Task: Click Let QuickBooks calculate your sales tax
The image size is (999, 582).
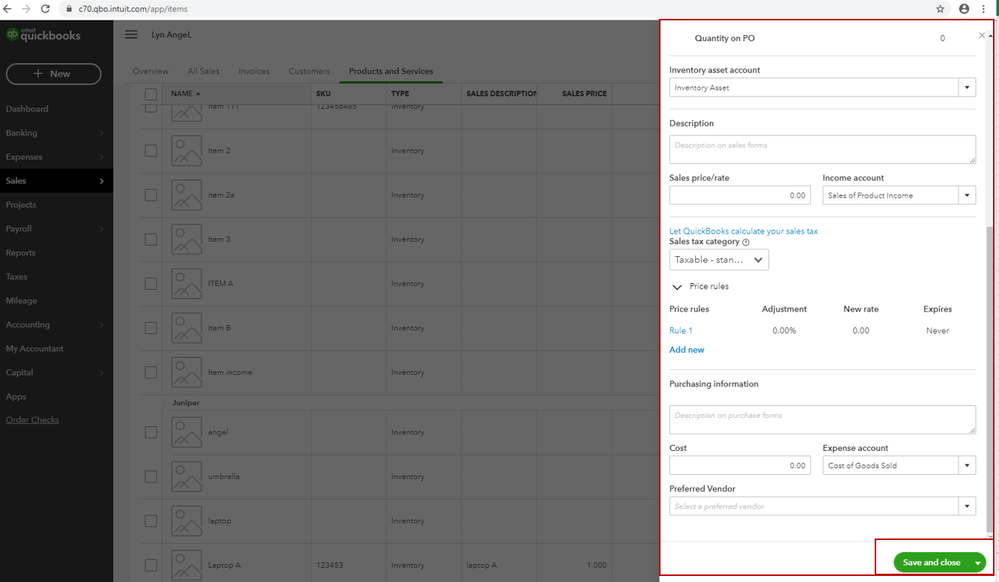Action: point(744,231)
